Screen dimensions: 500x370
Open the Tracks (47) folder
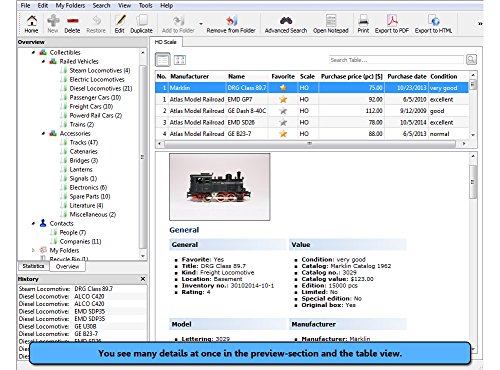pos(84,142)
